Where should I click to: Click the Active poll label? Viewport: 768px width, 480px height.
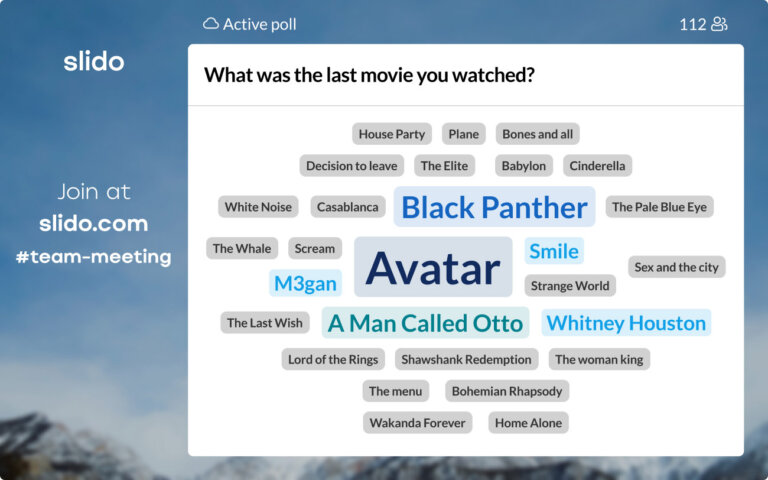[259, 24]
